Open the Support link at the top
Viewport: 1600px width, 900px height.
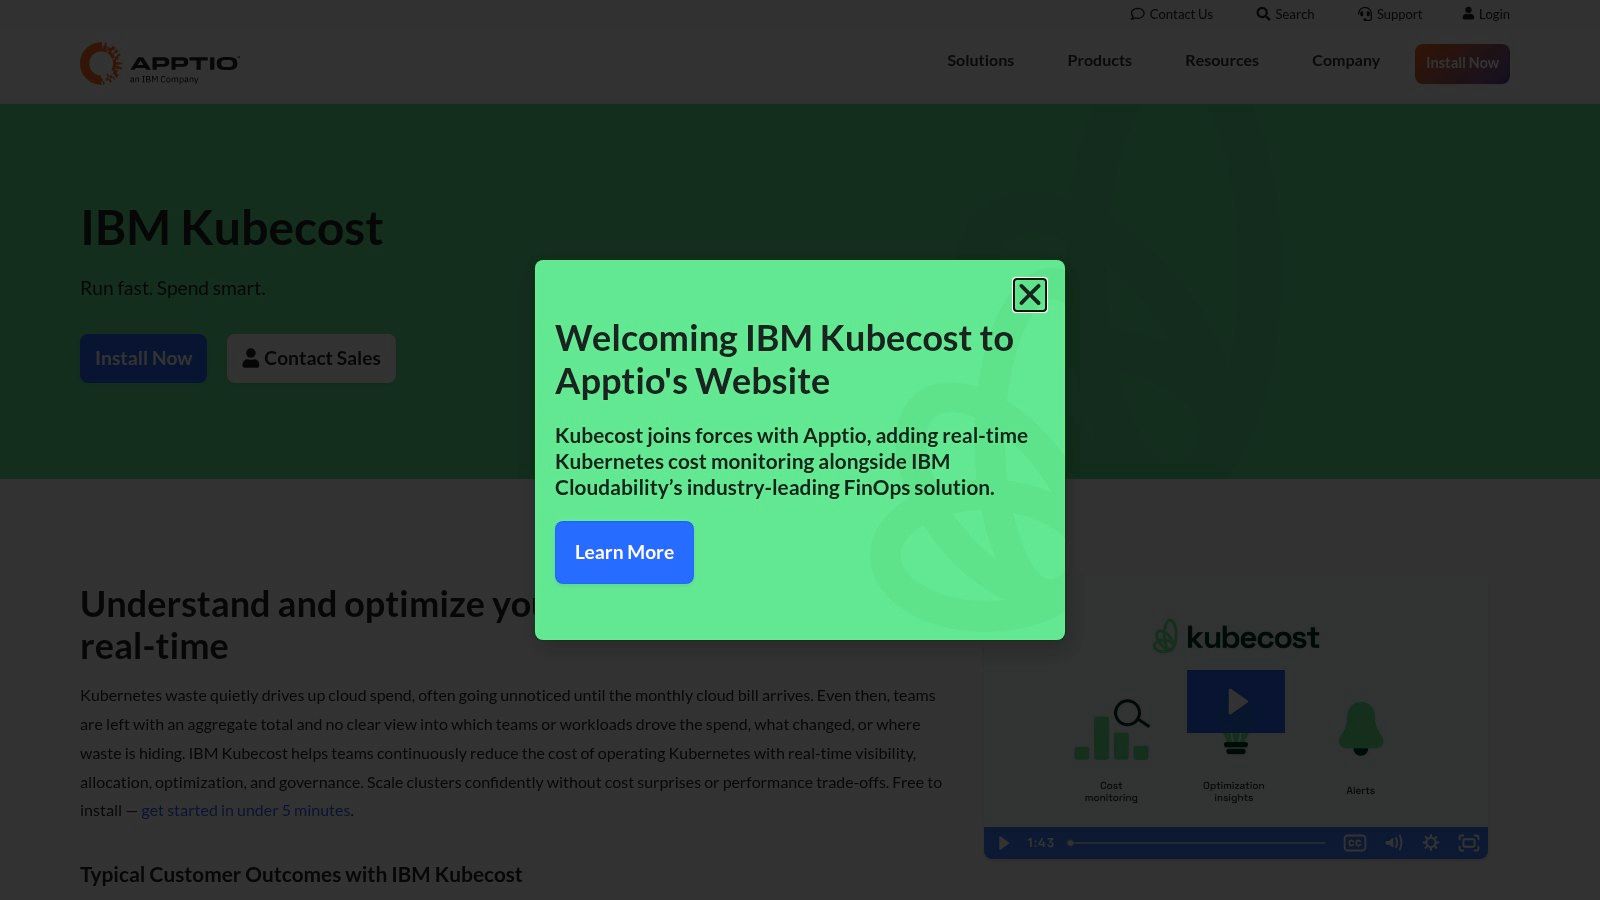tap(1389, 14)
